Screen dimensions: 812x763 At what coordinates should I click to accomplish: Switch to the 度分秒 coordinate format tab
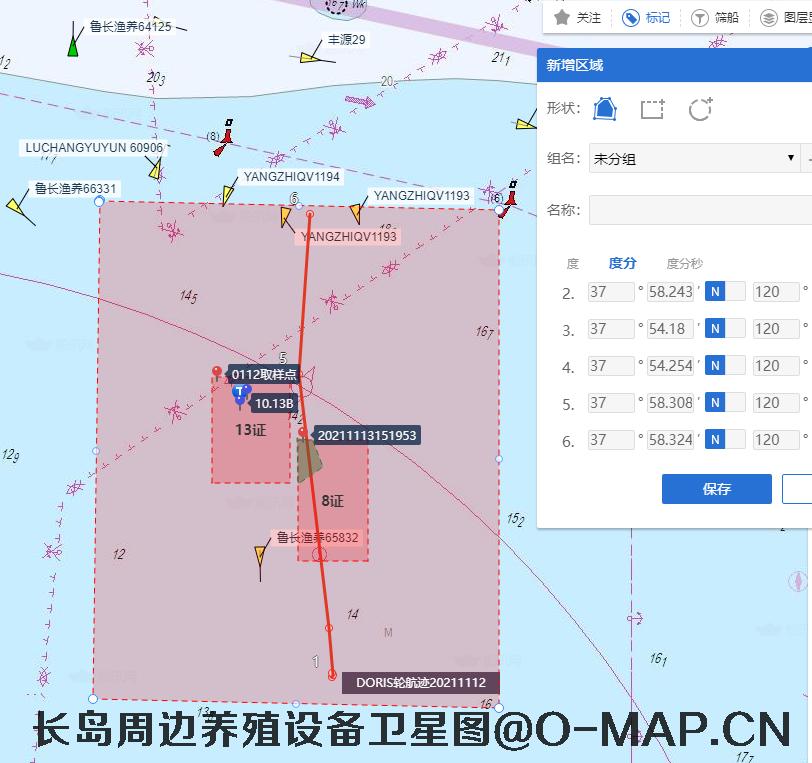pos(684,264)
